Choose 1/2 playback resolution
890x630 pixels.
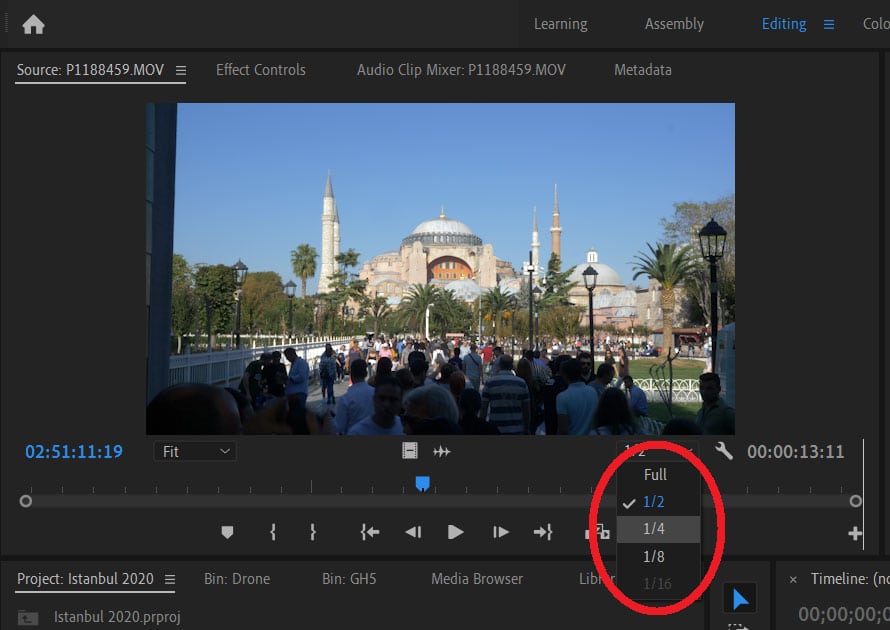pos(658,502)
